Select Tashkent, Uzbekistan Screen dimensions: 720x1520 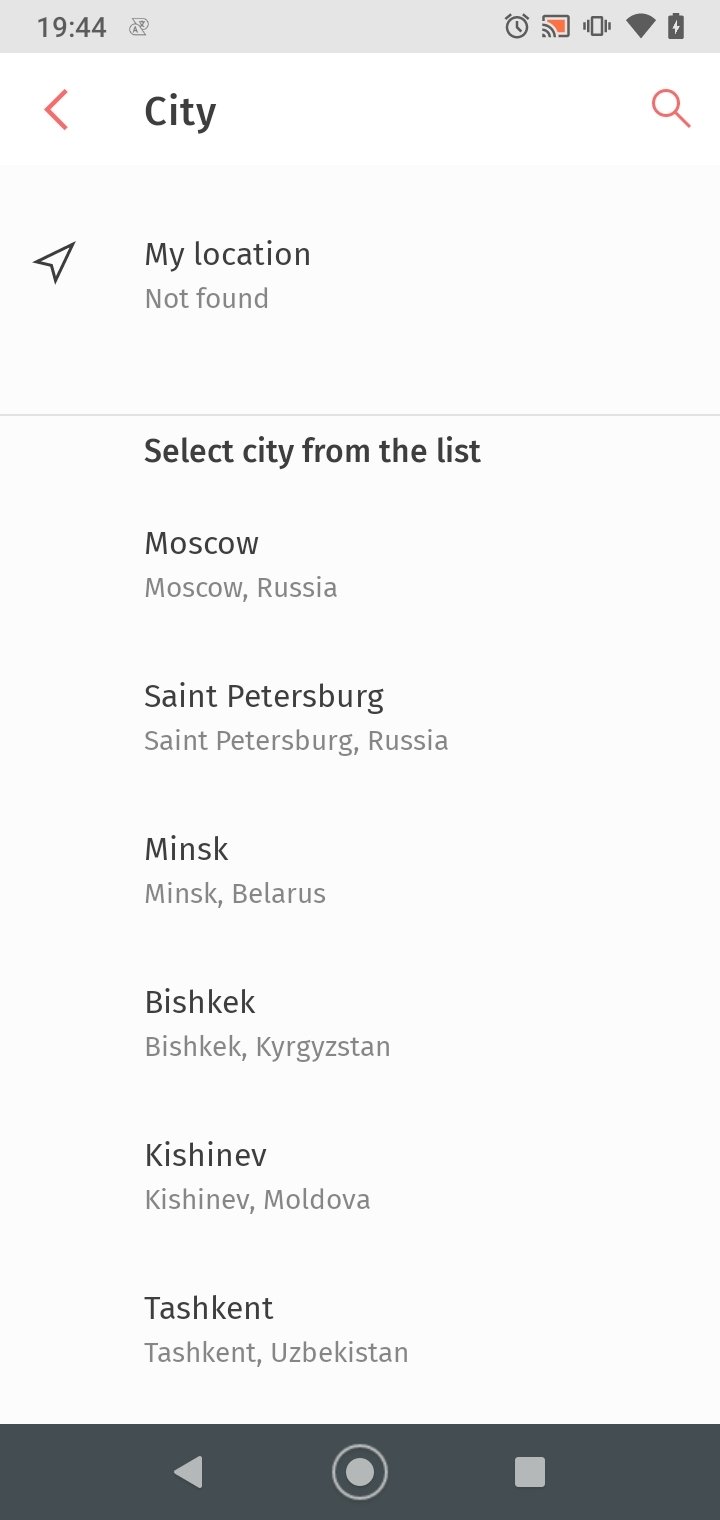pyautogui.click(x=276, y=1329)
